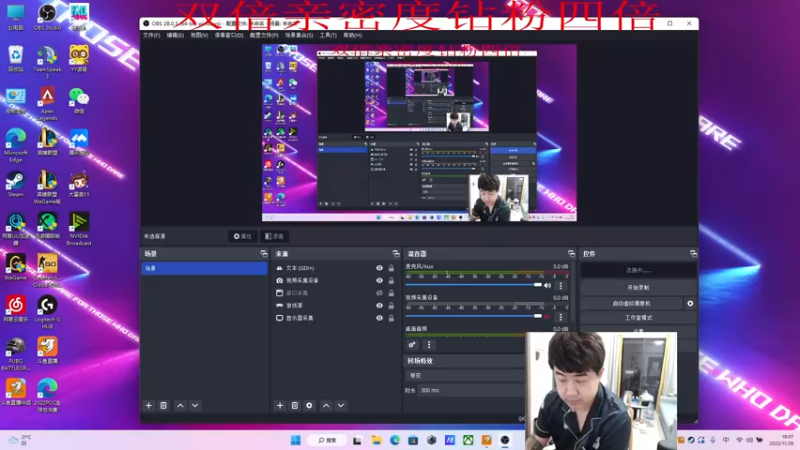800x450 pixels.
Task: Click the 开始录制 start recording button
Action: pos(638,288)
